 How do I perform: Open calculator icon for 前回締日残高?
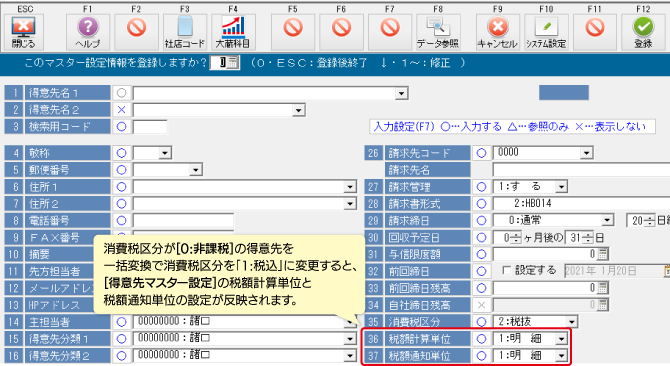pos(602,288)
